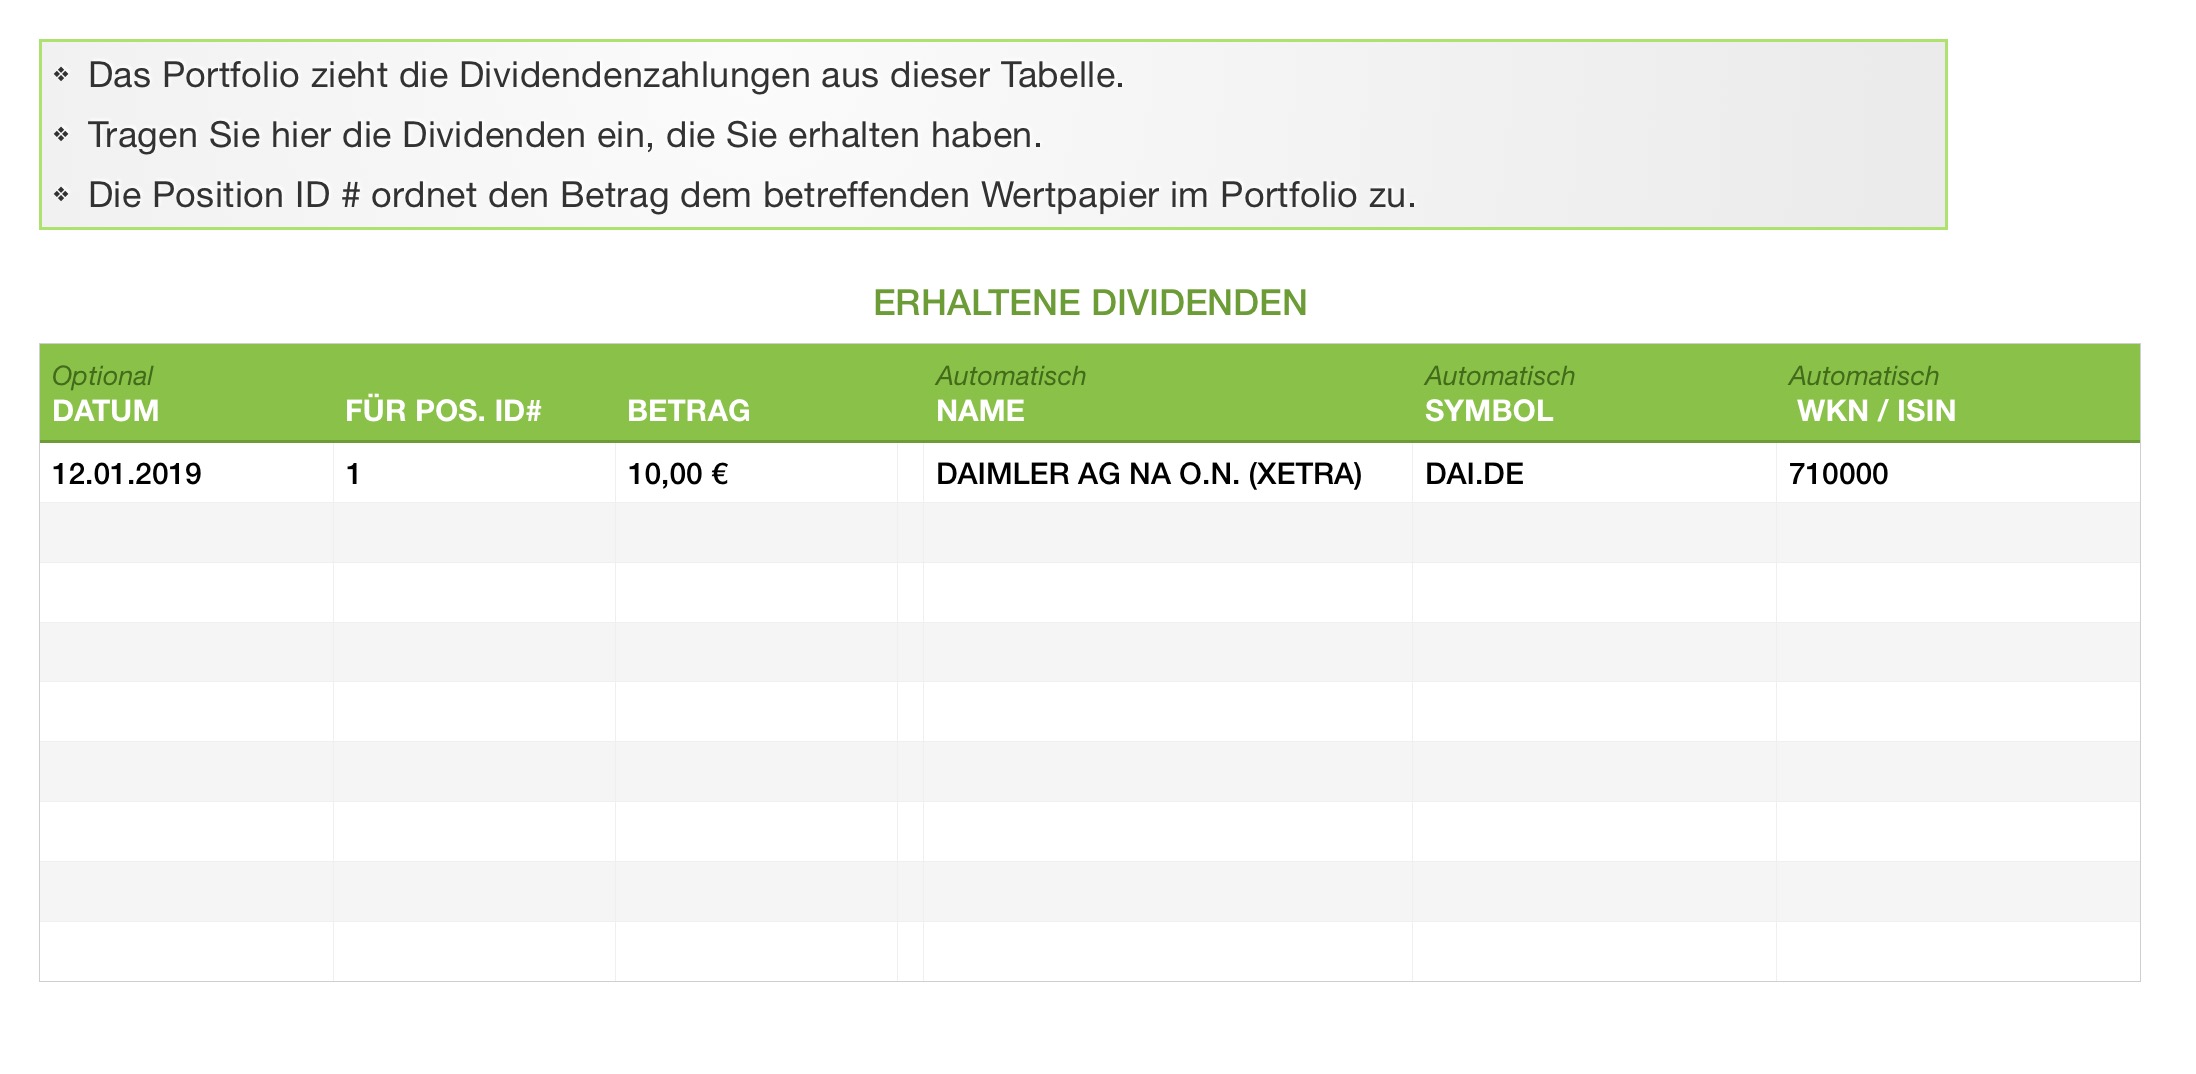The width and height of the screenshot is (2196, 1074).
Task: Click the empty date cell in the last row
Action: (186, 951)
